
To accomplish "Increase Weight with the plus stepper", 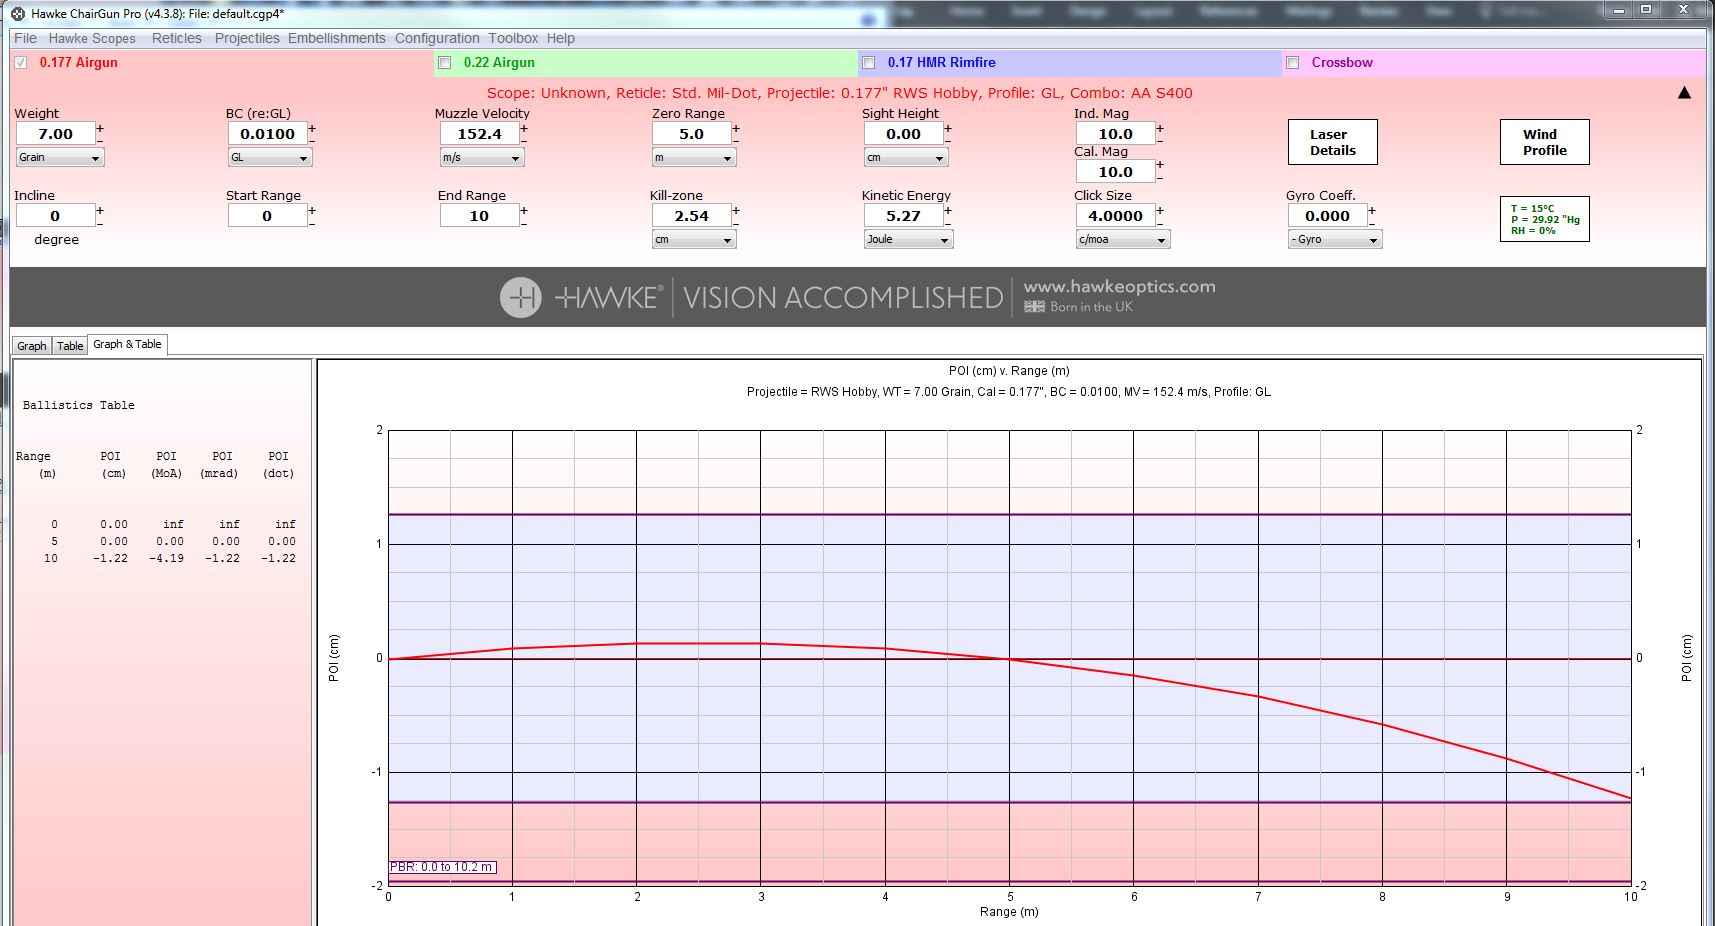I will coord(100,128).
